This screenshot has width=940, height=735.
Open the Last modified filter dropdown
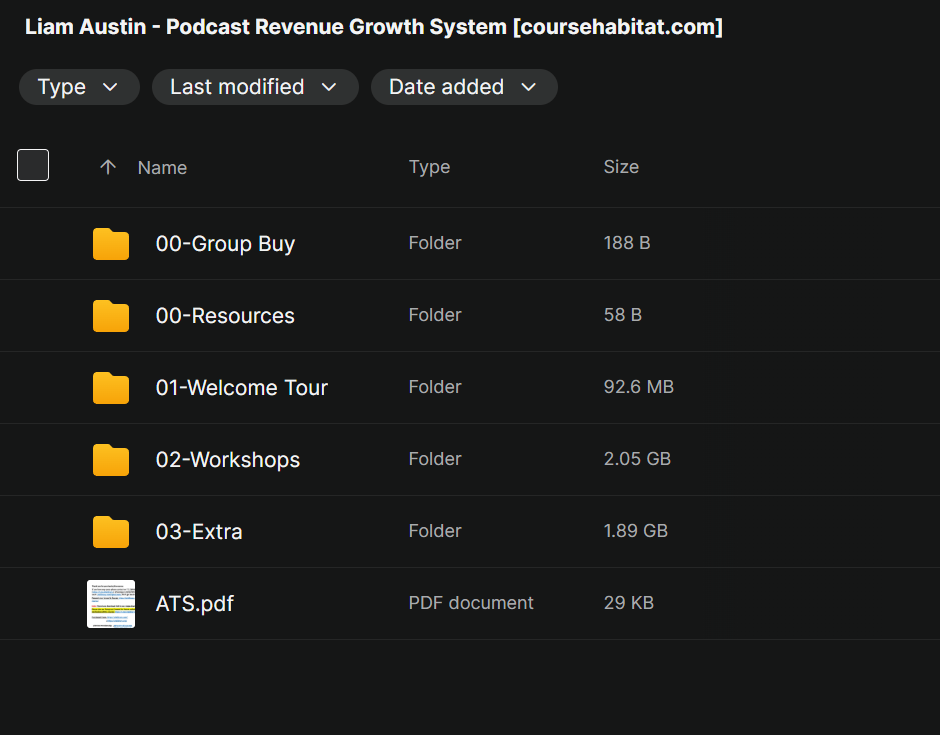[x=255, y=87]
